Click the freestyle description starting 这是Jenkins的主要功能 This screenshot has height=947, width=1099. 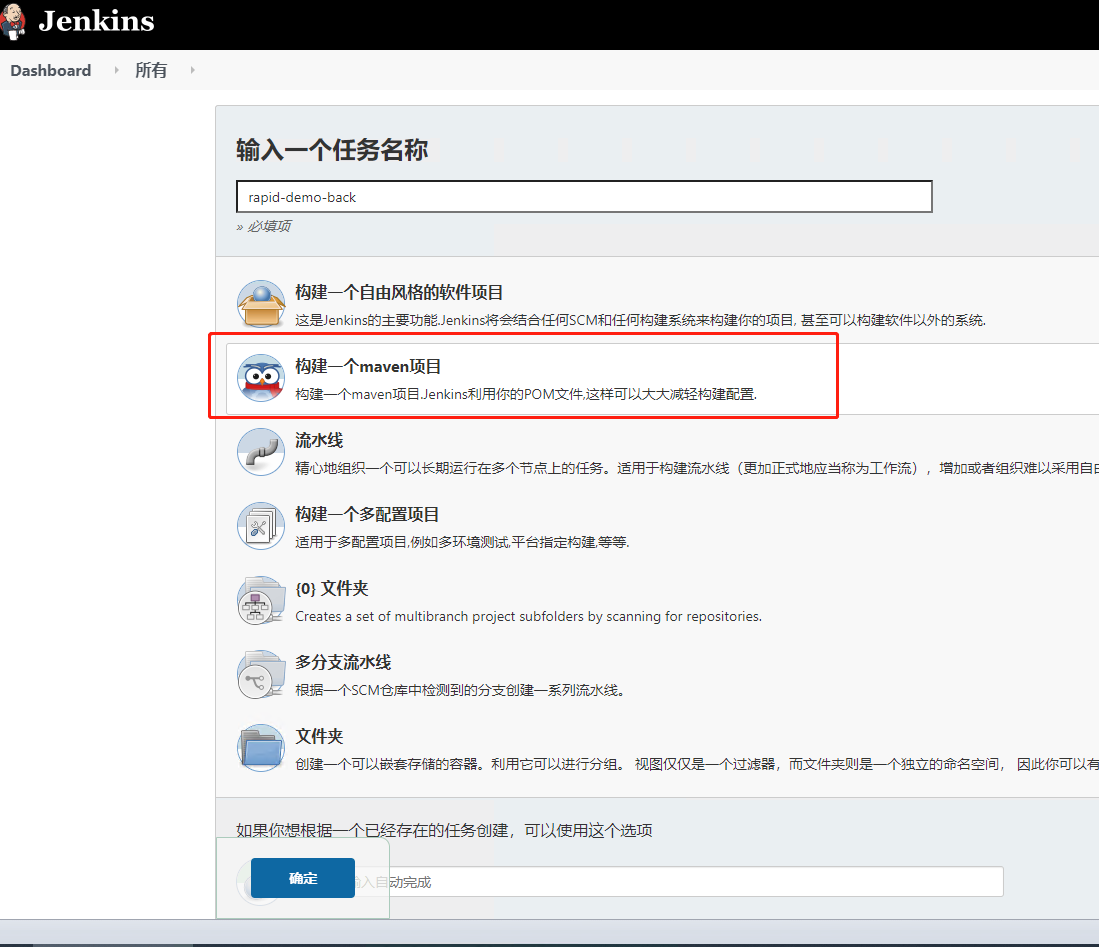(641, 320)
